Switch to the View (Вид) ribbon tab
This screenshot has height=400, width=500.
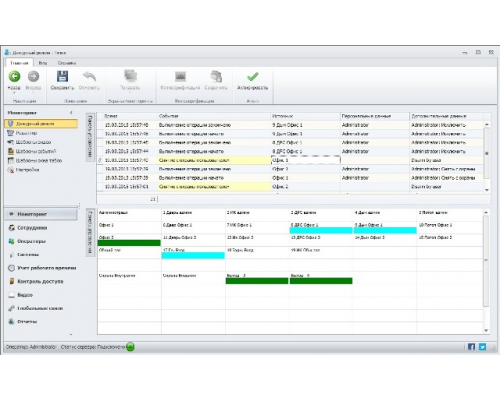click(x=43, y=63)
